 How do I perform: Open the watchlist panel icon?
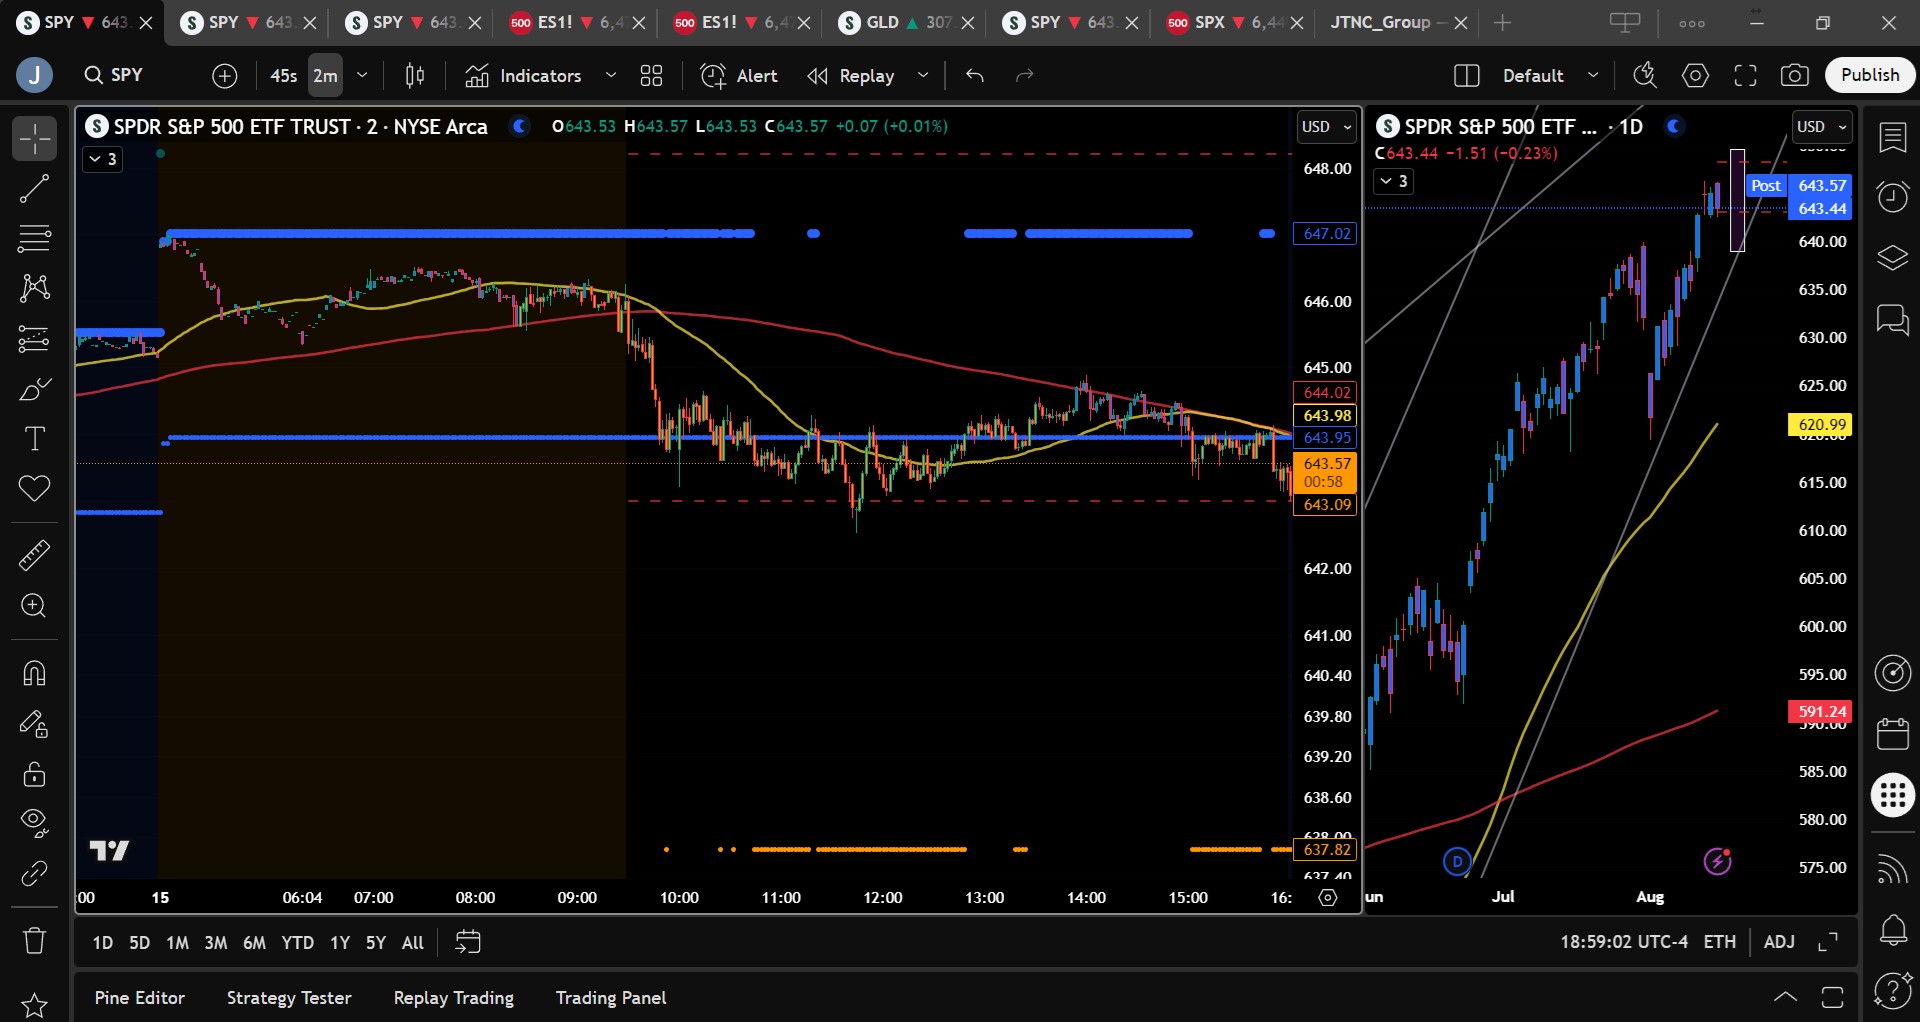point(1892,138)
